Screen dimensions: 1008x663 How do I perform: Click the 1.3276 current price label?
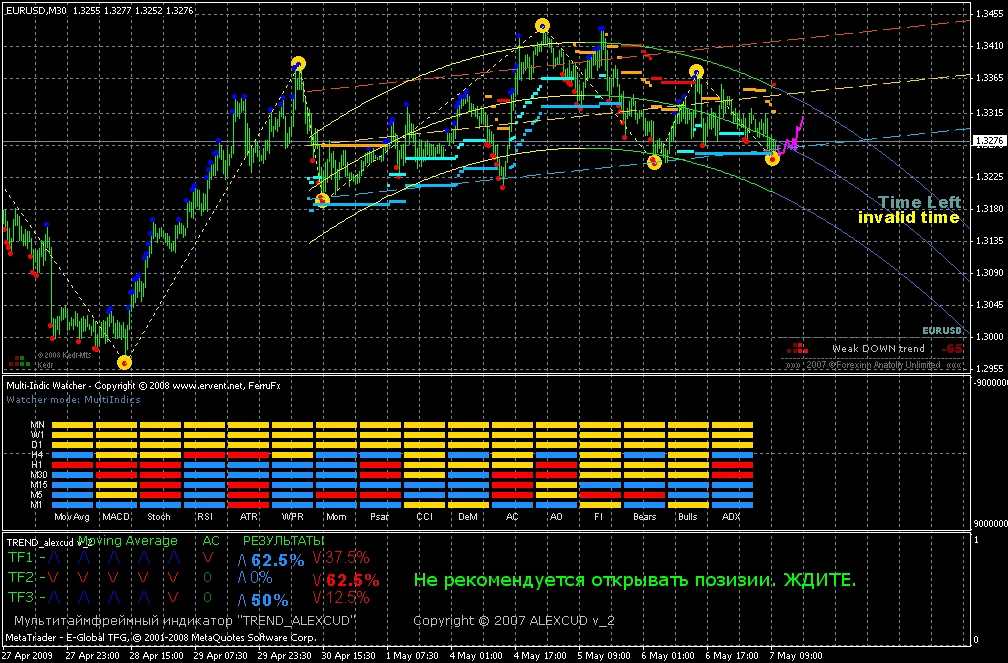point(987,143)
